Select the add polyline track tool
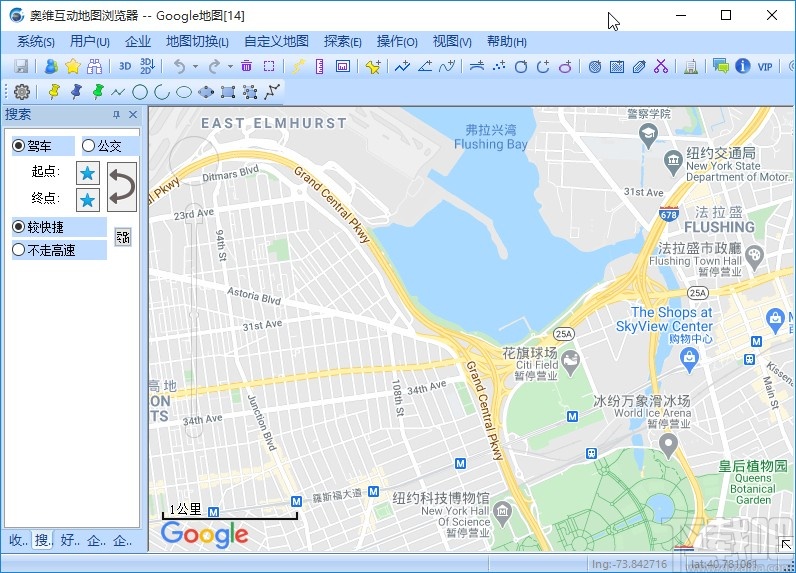Image resolution: width=796 pixels, height=573 pixels. click(x=403, y=66)
